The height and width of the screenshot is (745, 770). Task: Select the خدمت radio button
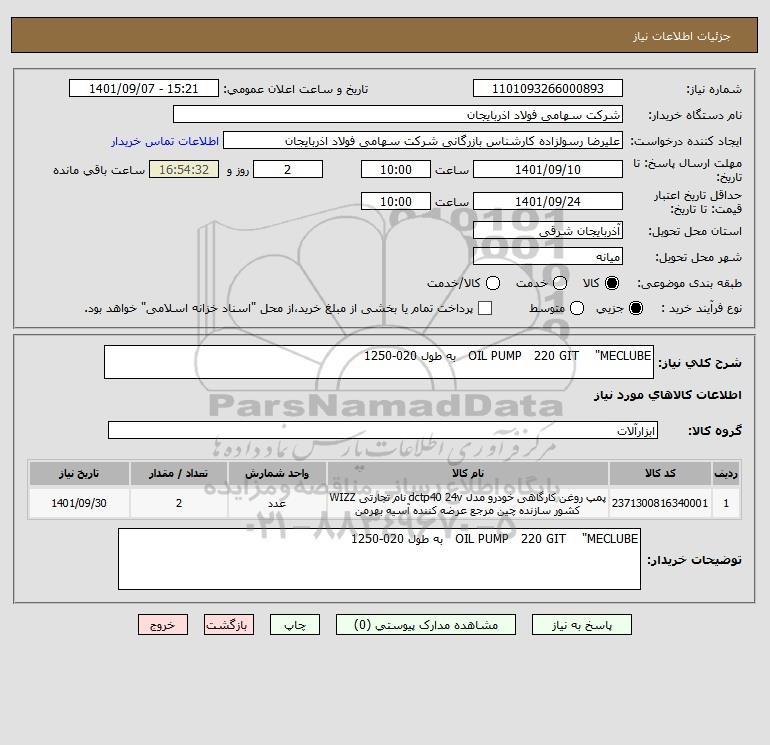[x=560, y=283]
